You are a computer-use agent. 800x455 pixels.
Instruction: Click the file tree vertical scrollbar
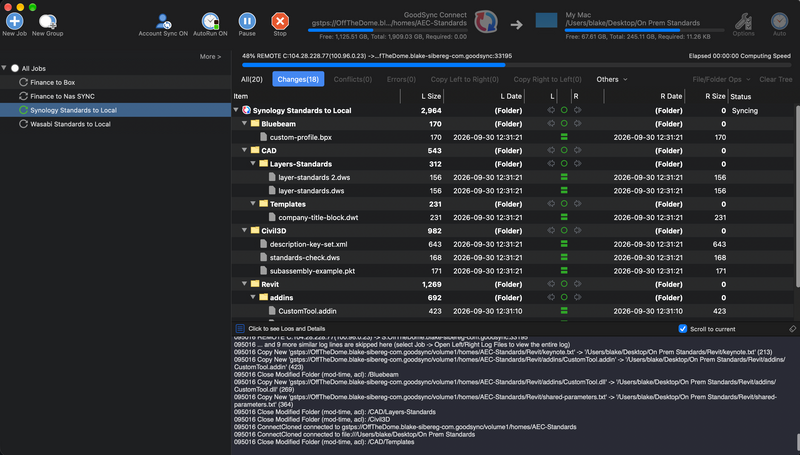pyautogui.click(x=797, y=196)
